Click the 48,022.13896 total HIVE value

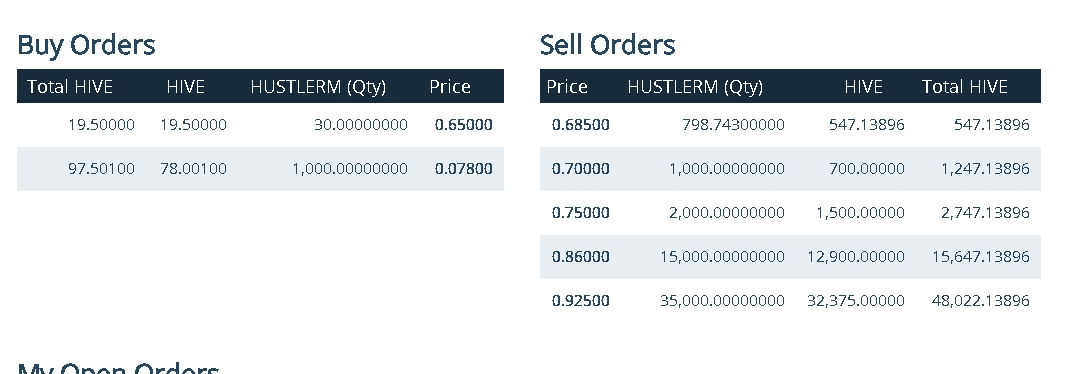point(980,300)
